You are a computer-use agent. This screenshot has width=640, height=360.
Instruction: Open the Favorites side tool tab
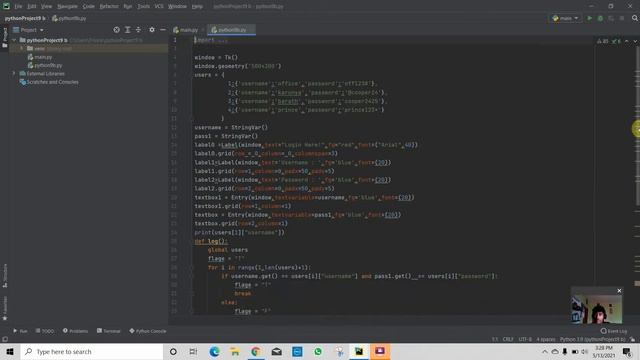point(5,308)
